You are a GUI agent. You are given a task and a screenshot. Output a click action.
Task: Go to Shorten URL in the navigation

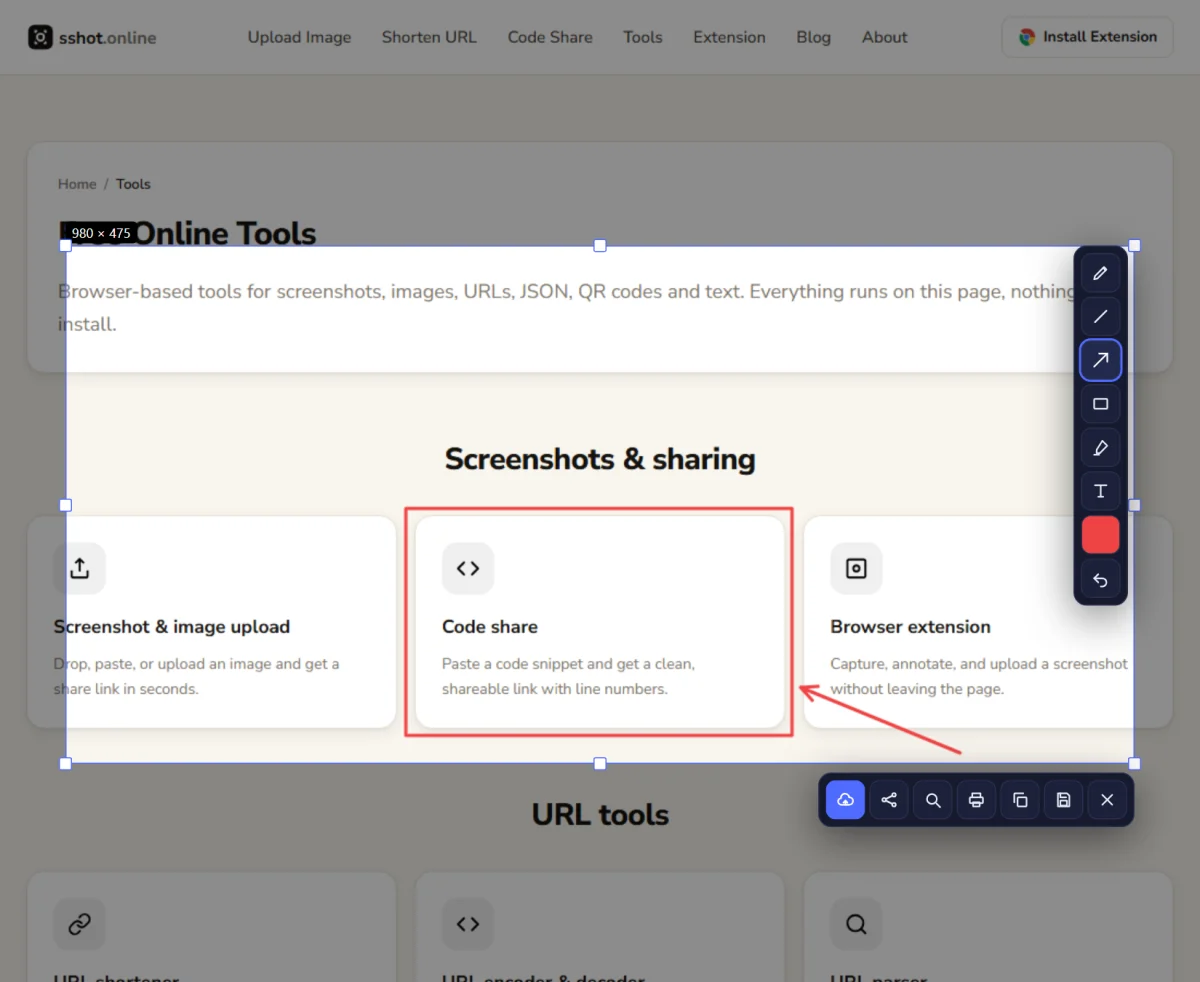click(x=429, y=37)
